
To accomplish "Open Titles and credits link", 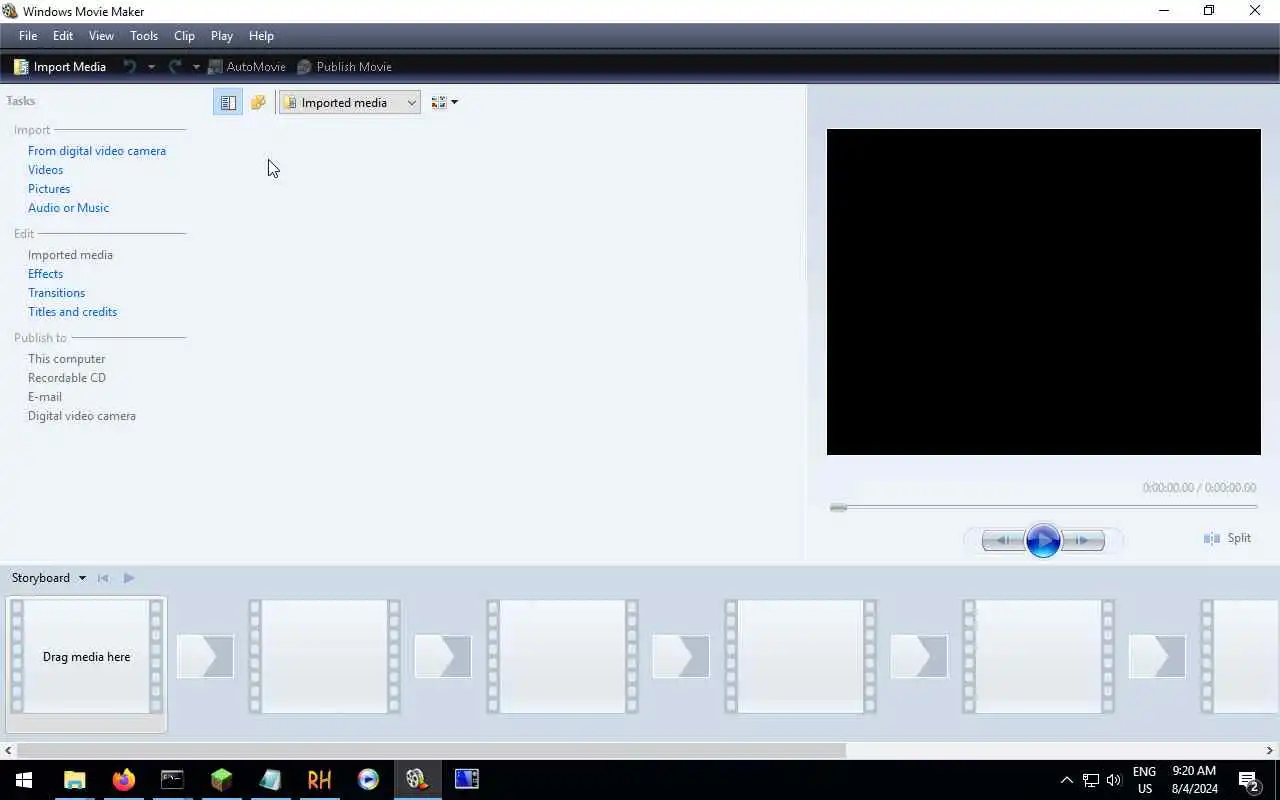I will pos(72,312).
